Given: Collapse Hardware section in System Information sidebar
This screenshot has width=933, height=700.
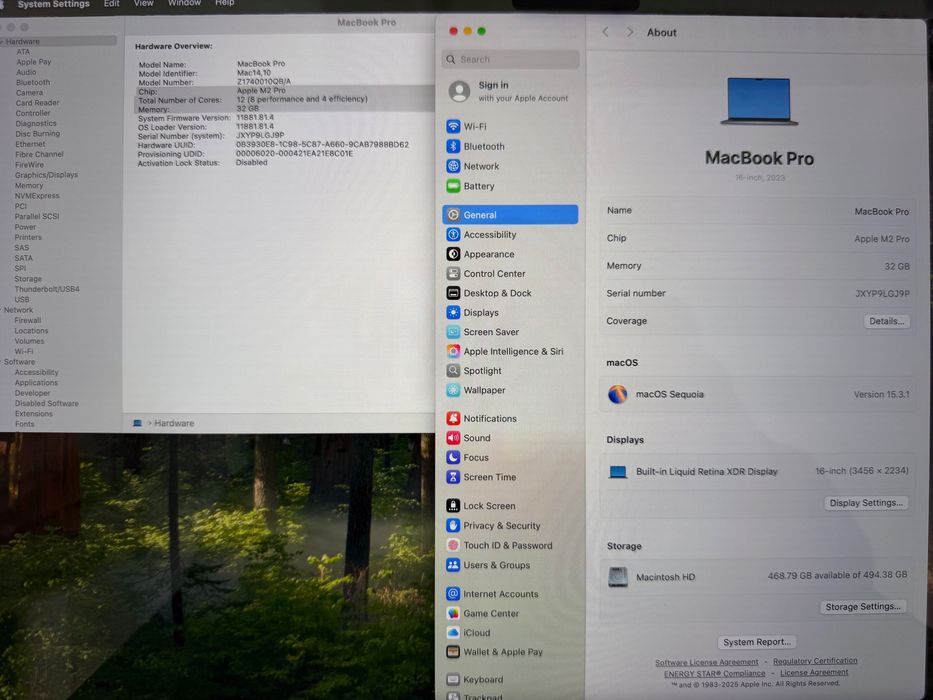Looking at the screenshot, I should 2,42.
